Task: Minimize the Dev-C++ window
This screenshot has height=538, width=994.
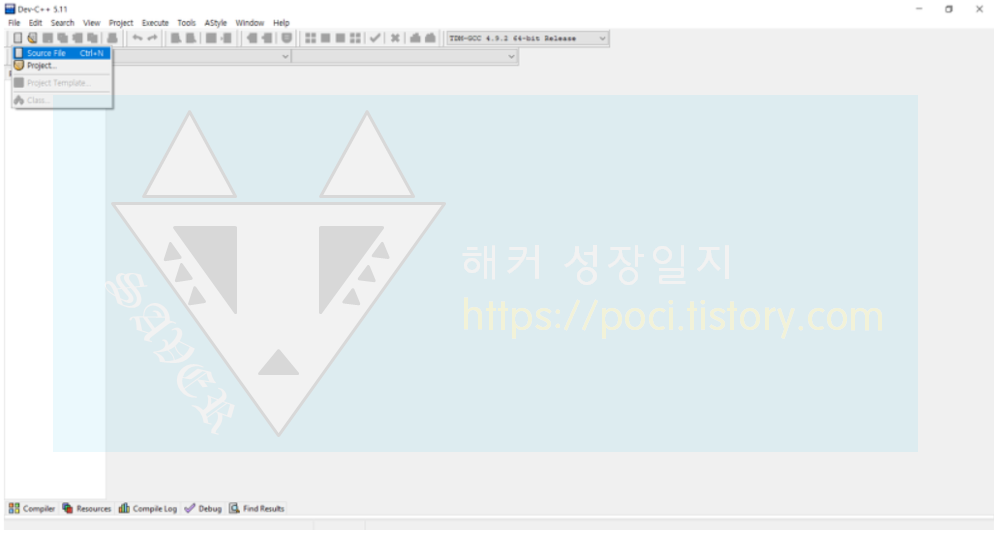Action: [919, 9]
